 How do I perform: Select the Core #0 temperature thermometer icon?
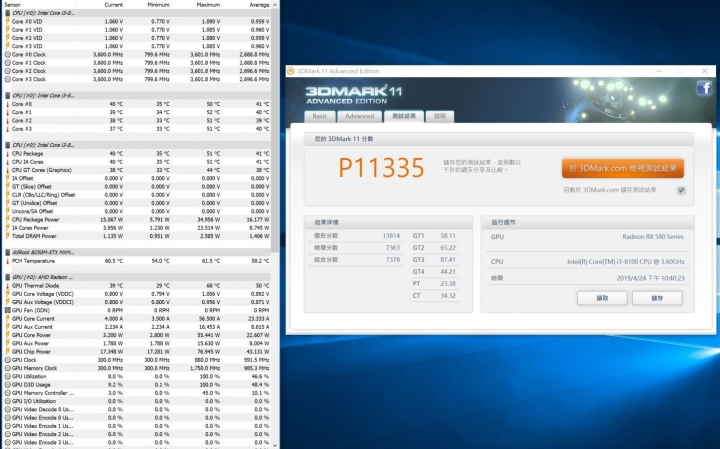[x=7, y=104]
